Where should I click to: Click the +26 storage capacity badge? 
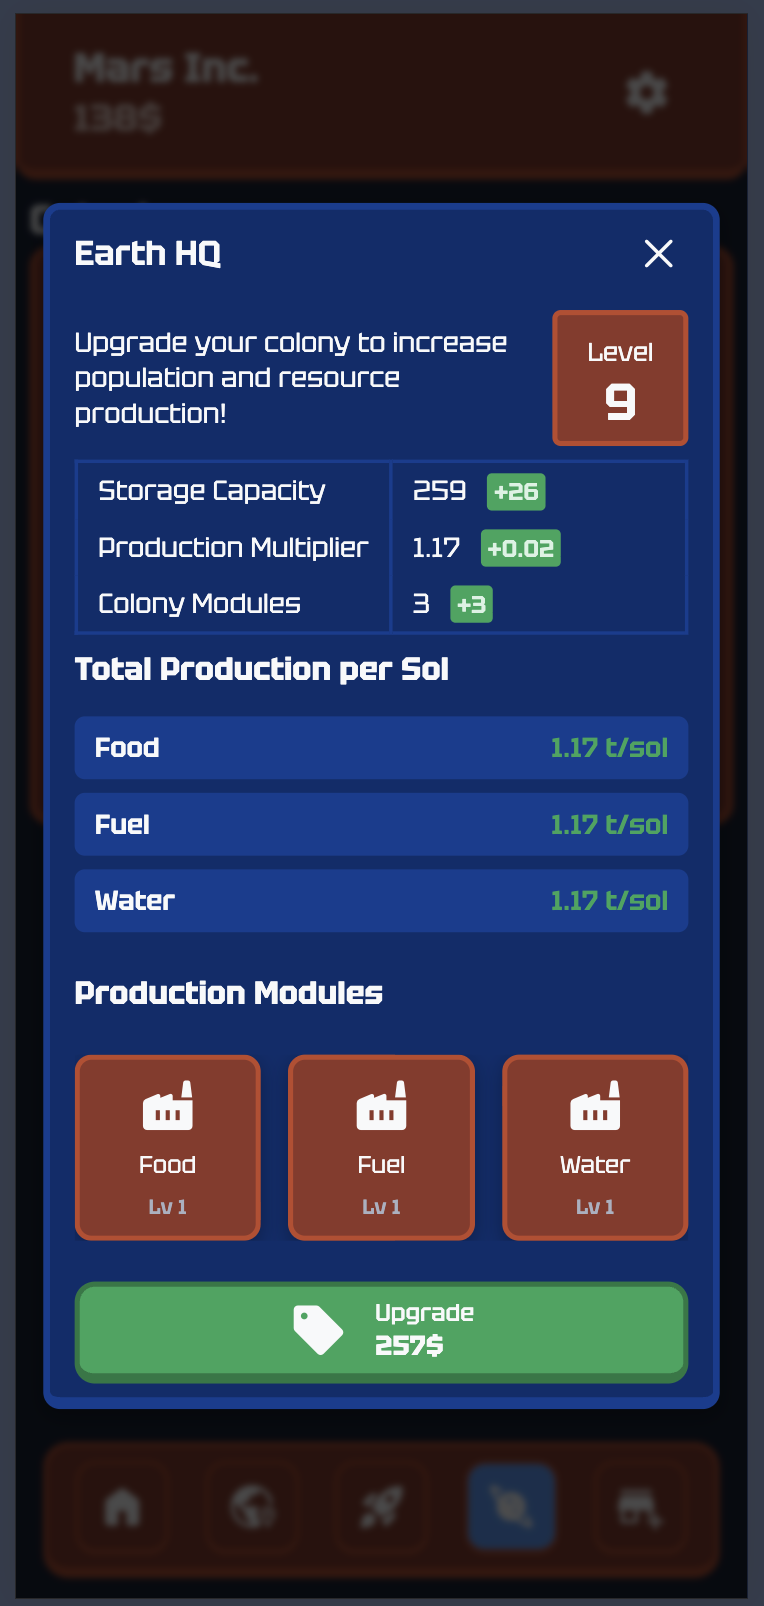point(516,492)
